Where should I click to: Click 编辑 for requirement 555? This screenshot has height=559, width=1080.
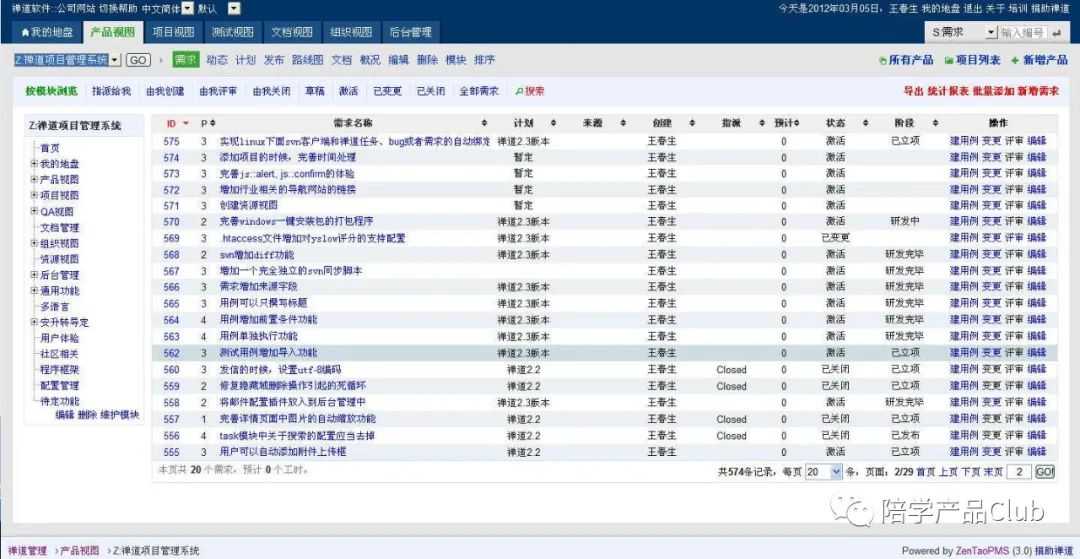click(1036, 452)
